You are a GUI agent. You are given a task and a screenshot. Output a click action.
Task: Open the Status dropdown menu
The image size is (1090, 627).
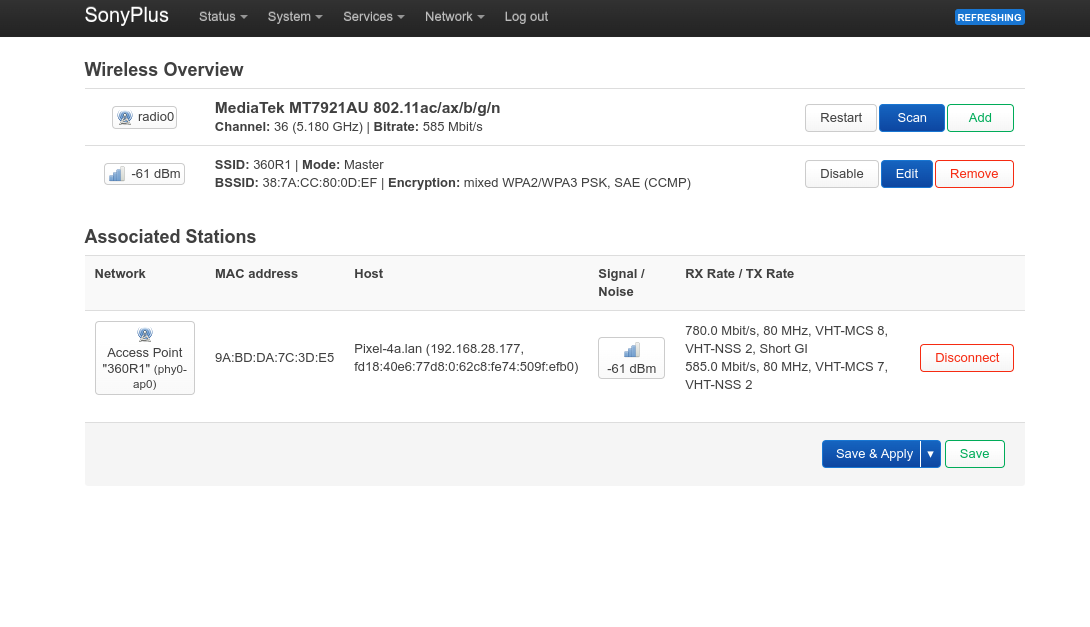(x=223, y=17)
